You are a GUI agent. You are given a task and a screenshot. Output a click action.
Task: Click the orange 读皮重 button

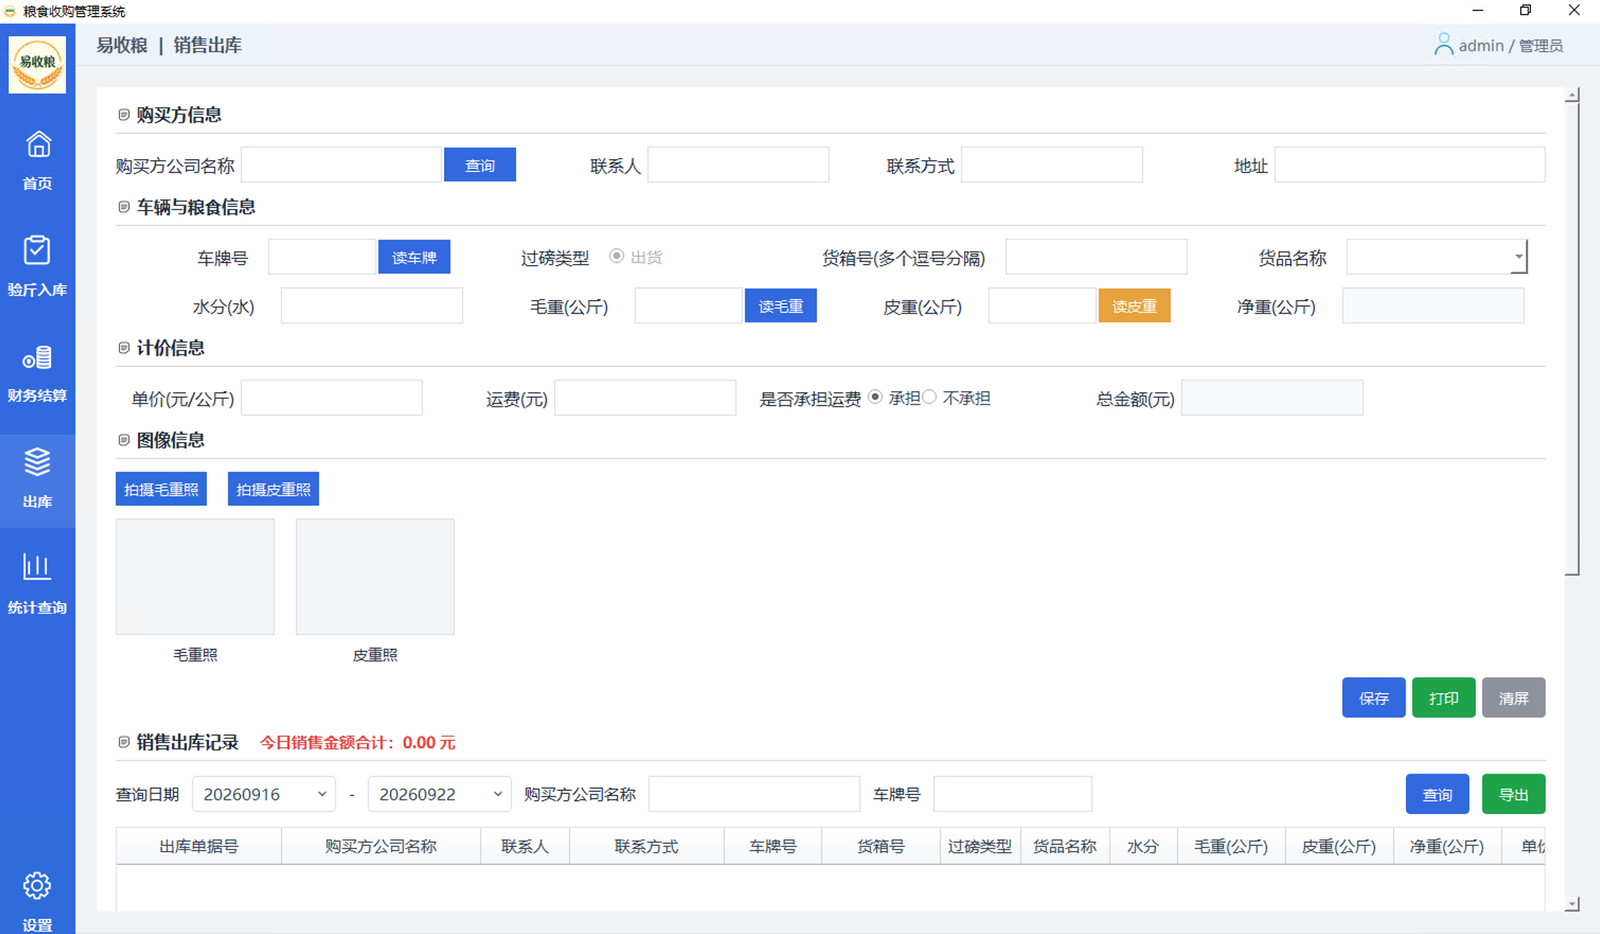coord(1134,306)
